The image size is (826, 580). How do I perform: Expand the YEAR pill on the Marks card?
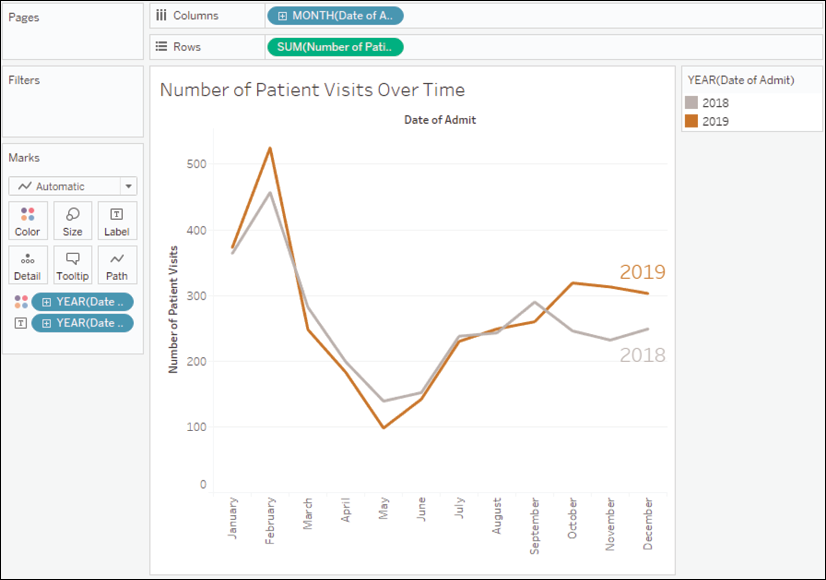(48, 300)
